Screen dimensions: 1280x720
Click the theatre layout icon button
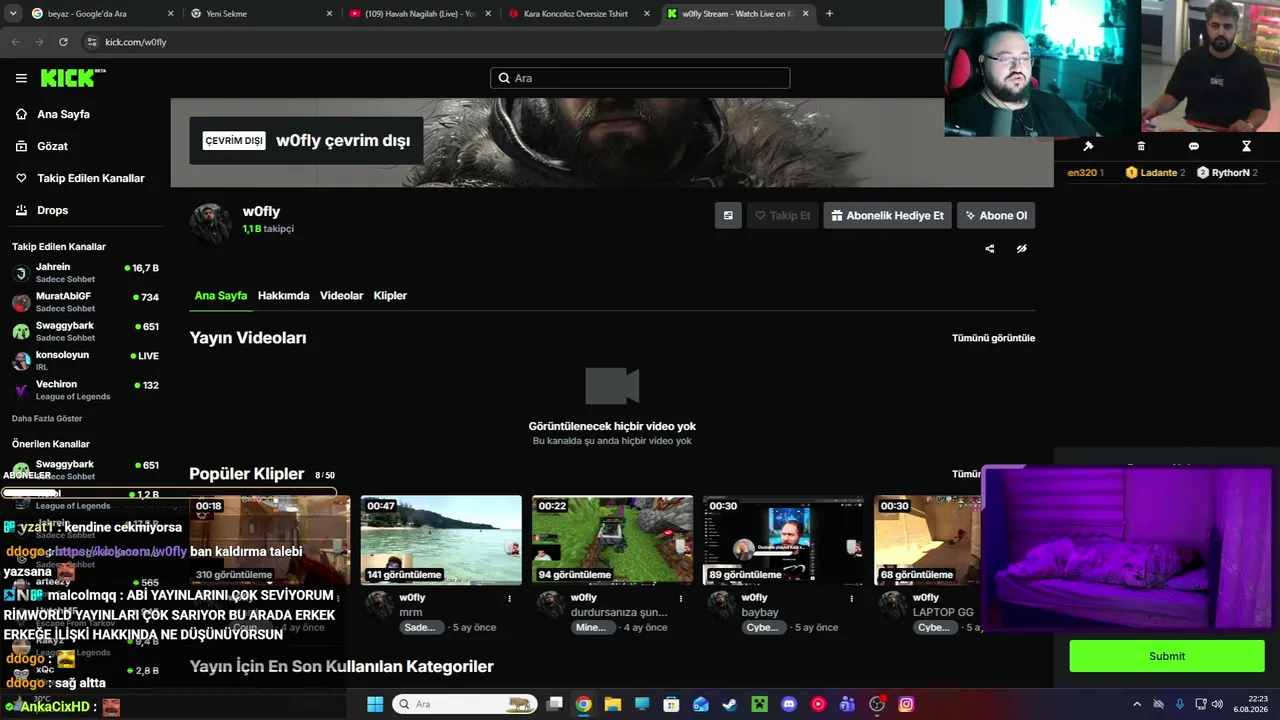coord(728,215)
